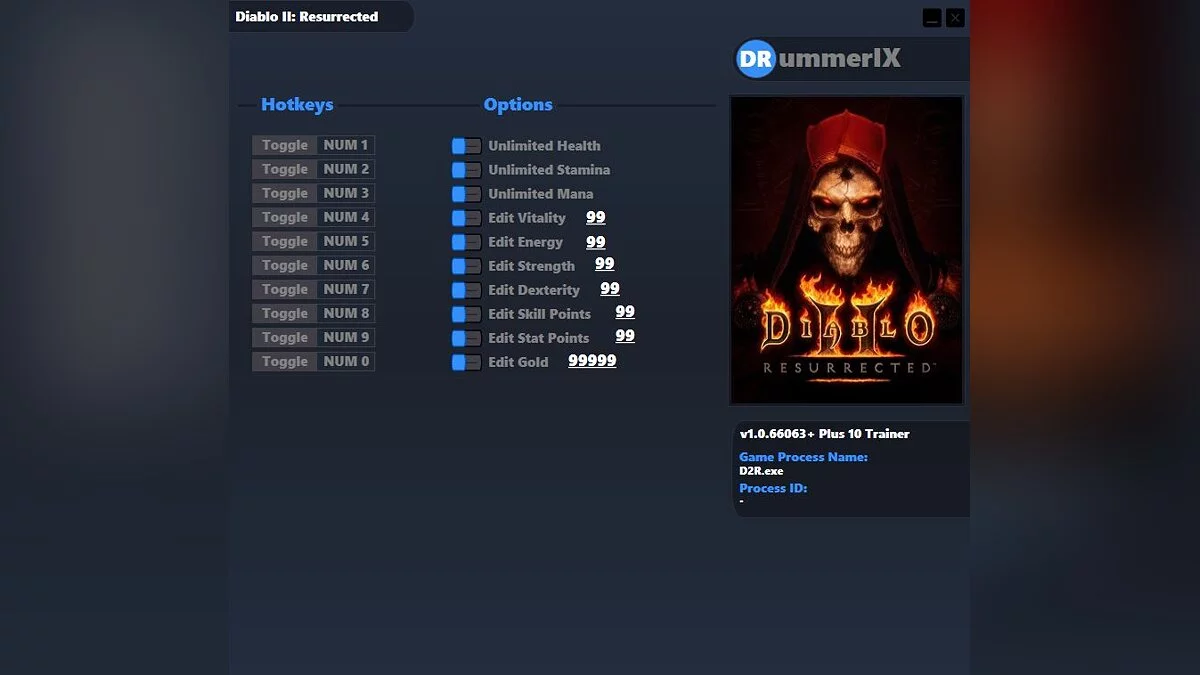This screenshot has height=675, width=1200.
Task: Click the Toggle button for NUM 4
Action: point(285,217)
